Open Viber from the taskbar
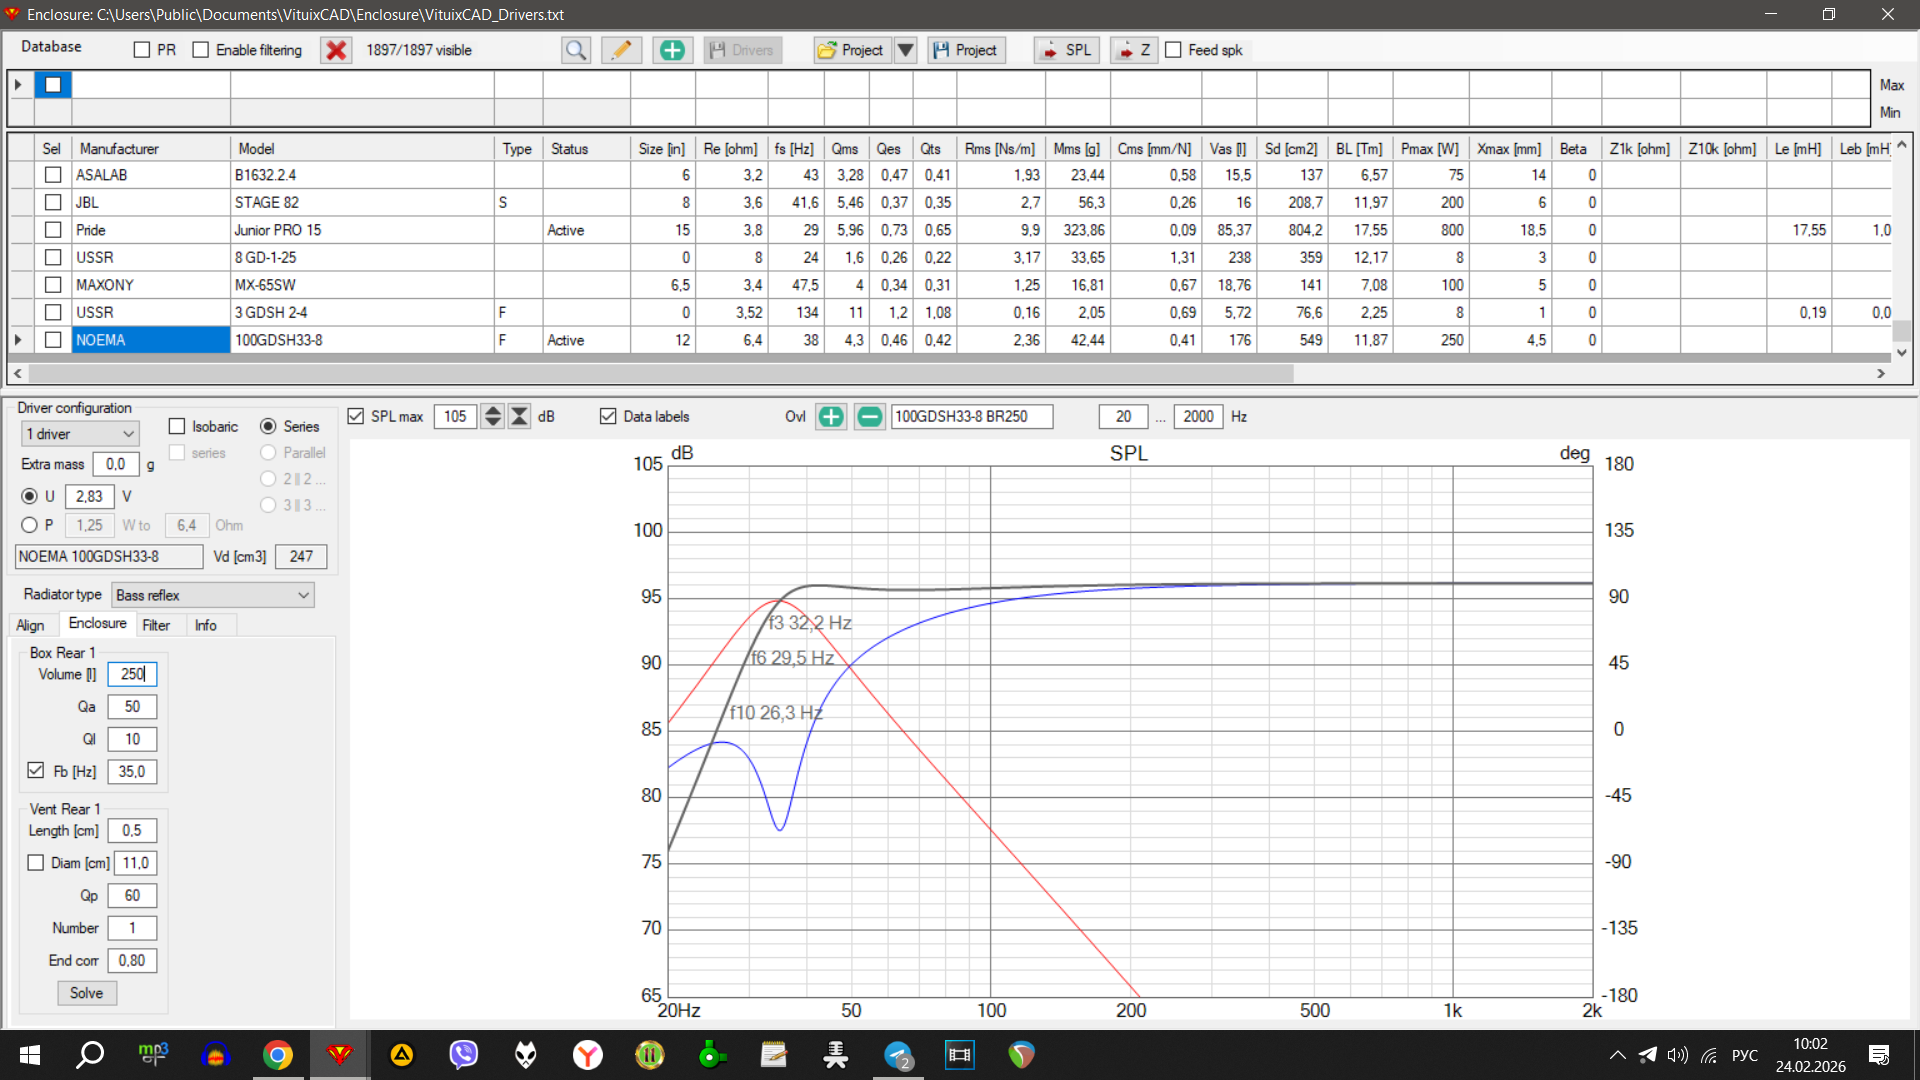This screenshot has height=1080, width=1920. coord(463,1054)
